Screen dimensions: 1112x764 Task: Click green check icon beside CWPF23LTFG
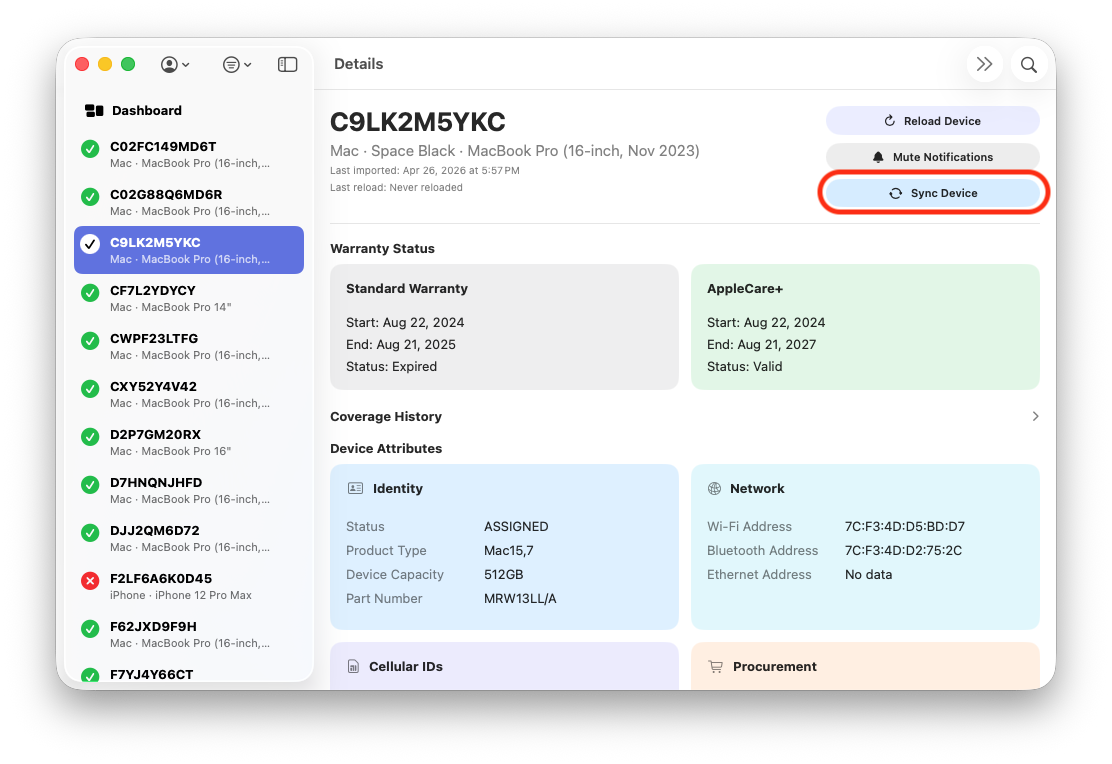(x=90, y=341)
